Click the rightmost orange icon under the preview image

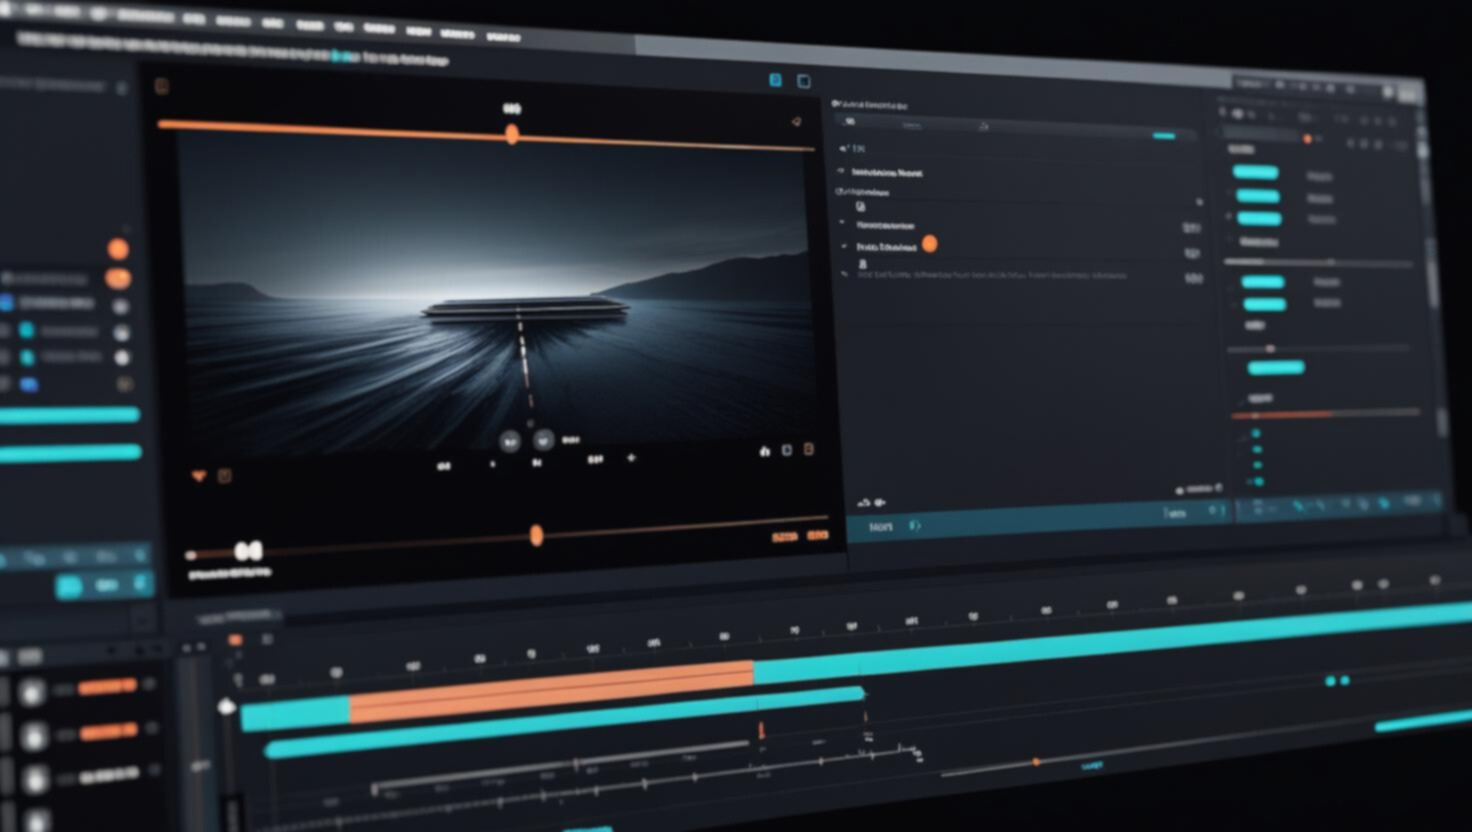[809, 450]
